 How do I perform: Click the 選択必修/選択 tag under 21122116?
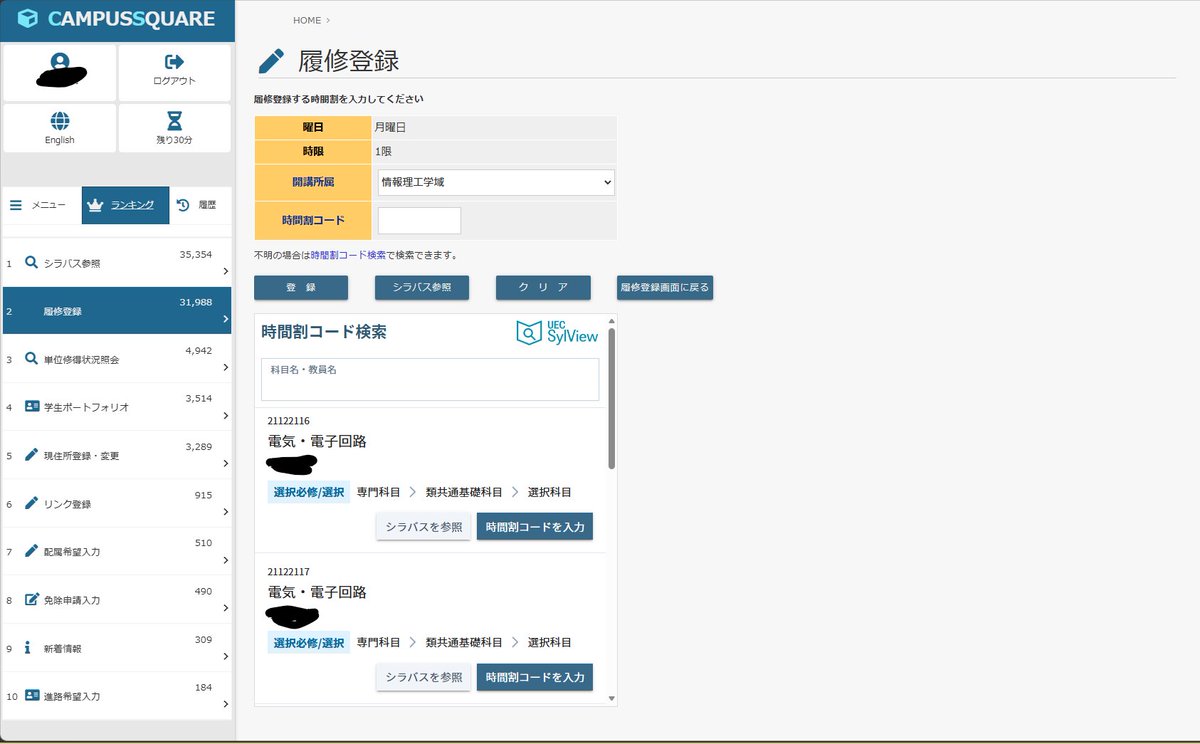309,492
